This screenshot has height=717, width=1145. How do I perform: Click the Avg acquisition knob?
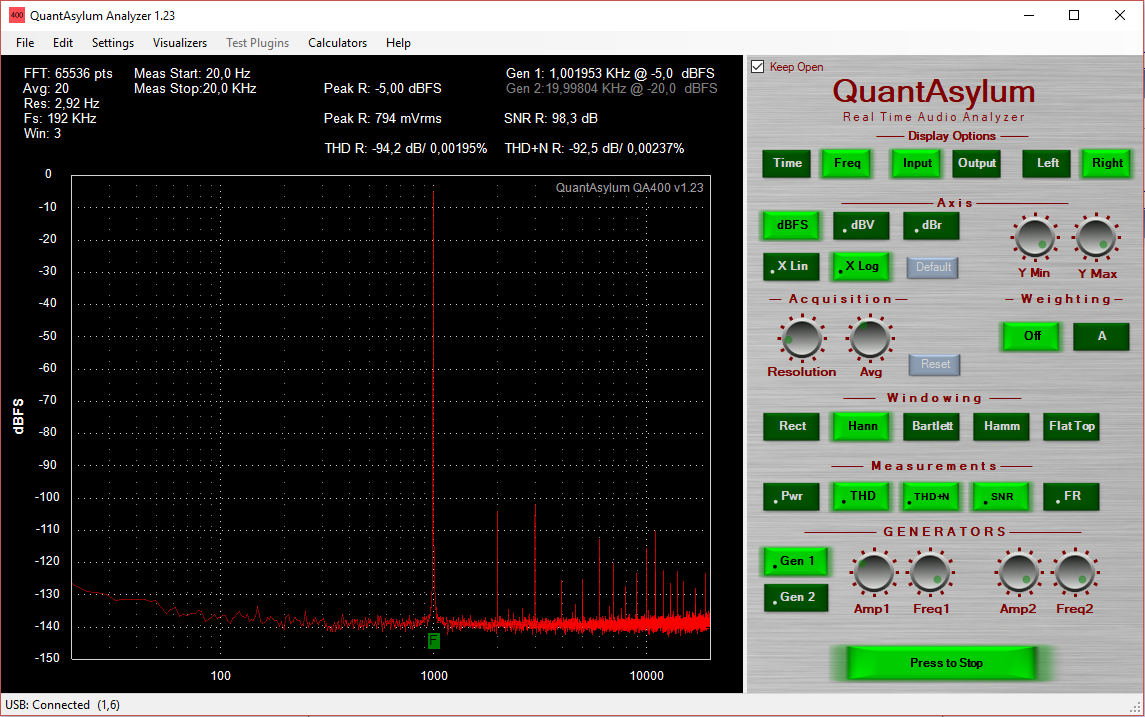pyautogui.click(x=870, y=338)
